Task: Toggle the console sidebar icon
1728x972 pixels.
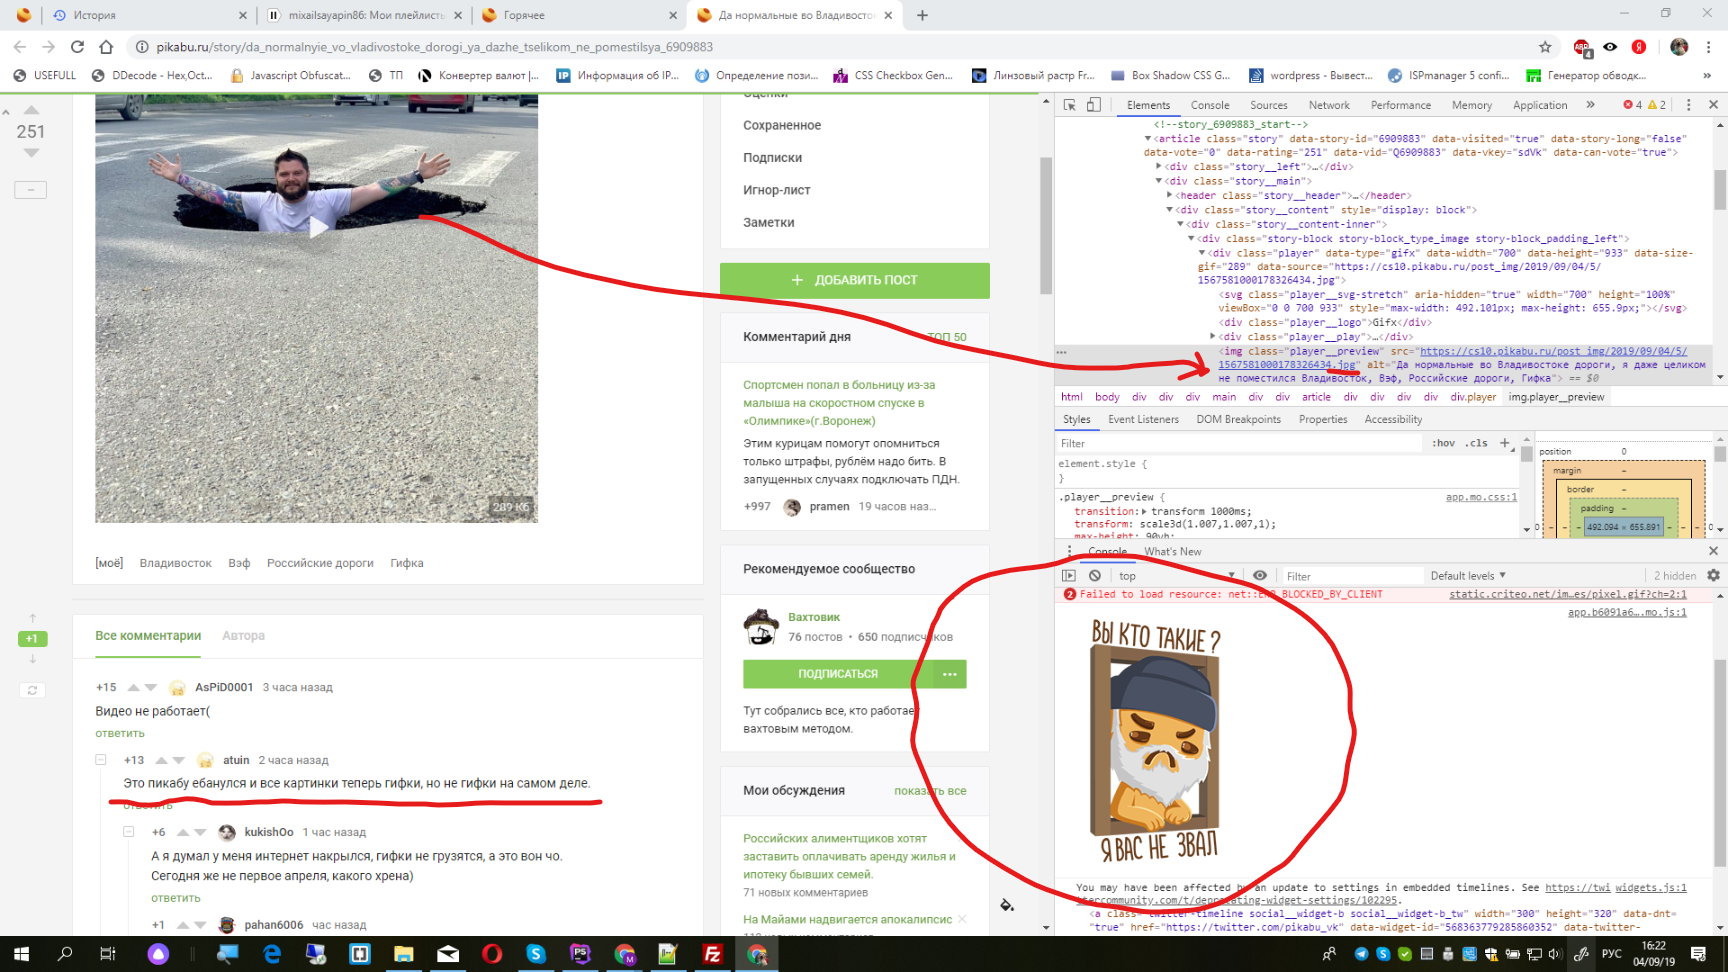Action: [x=1069, y=576]
